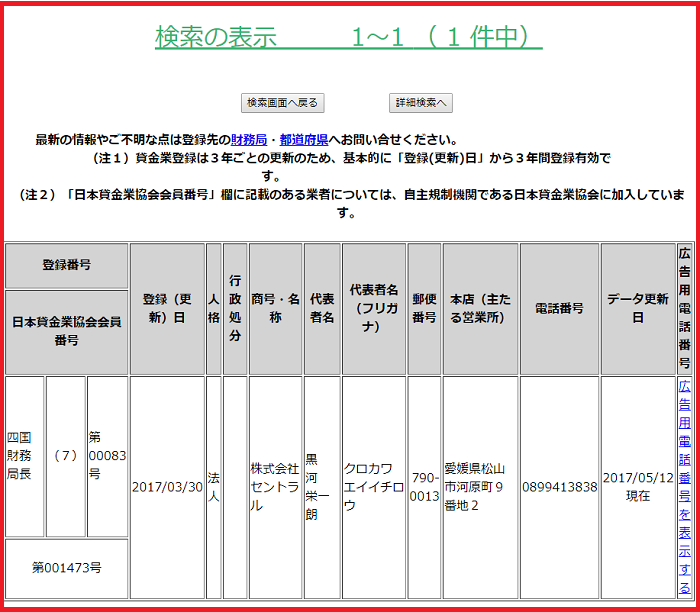Screen dimensions: 700x612
Task: Select the 2017/05/12 現在 cell
Action: (638, 487)
